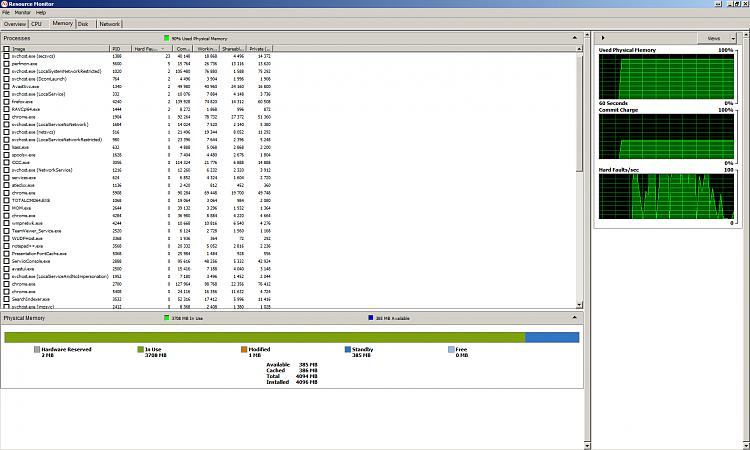Select the svchost.exe (NetworkService) row
Screen dimensions: 750x450
click(136, 170)
